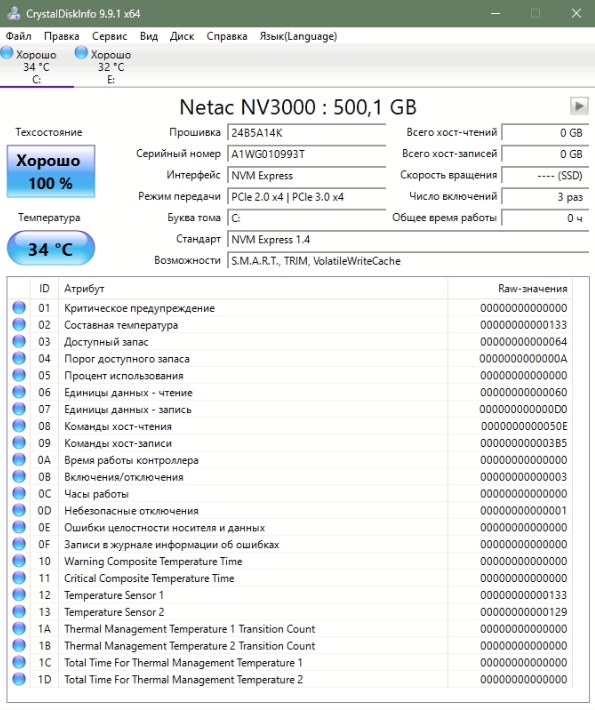Image resolution: width=595 pixels, height=710 pixels.
Task: Open the Справка menu
Action: pyautogui.click(x=227, y=36)
